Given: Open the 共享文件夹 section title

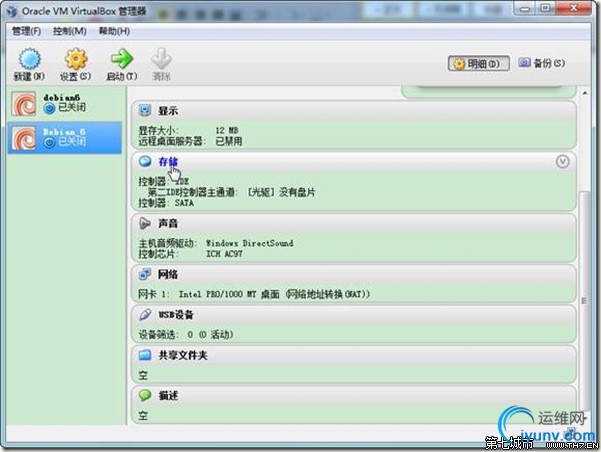Looking at the screenshot, I should [183, 355].
